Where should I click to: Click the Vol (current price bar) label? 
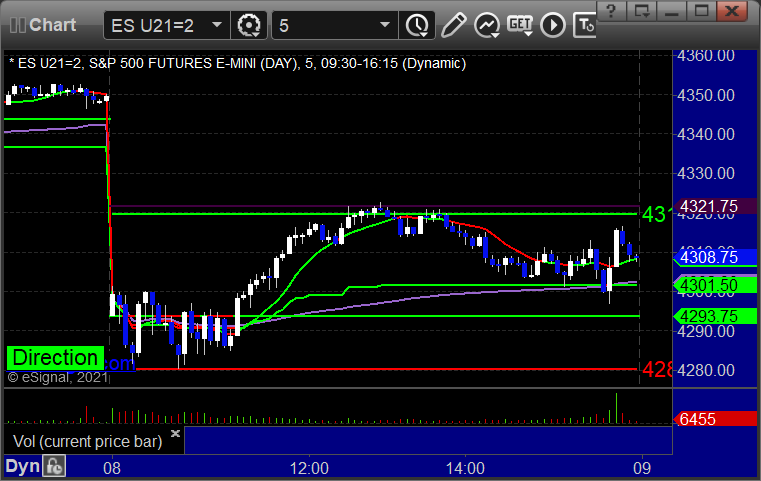click(87, 441)
